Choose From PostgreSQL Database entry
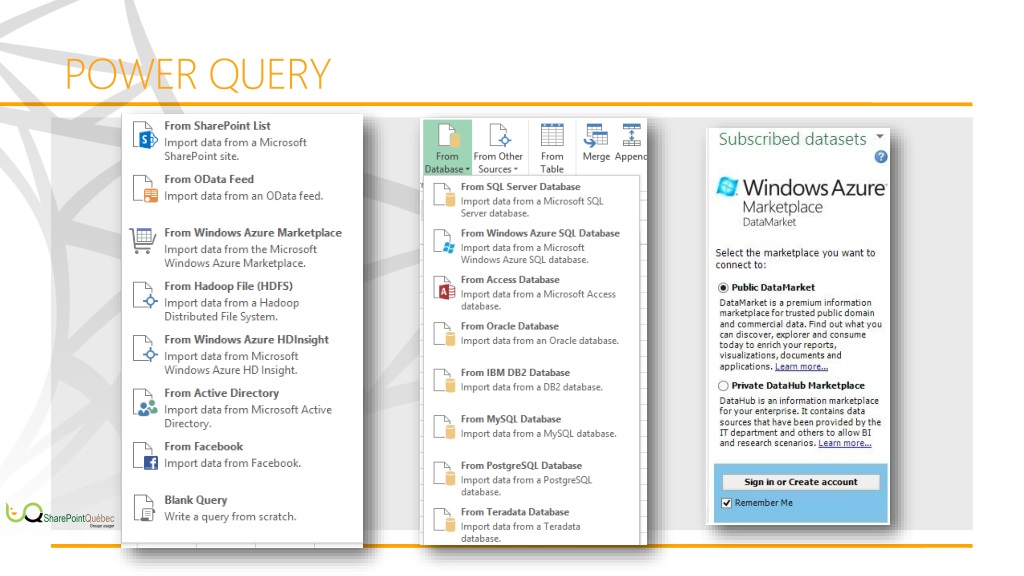Image resolution: width=1024 pixels, height=576 pixels. coord(532,478)
